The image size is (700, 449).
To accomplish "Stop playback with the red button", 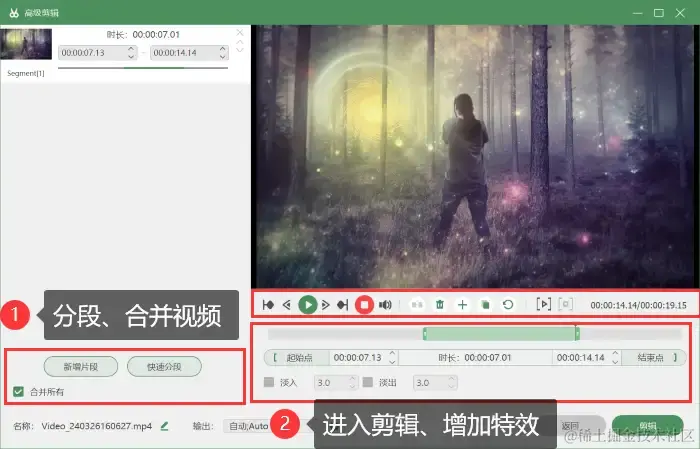I will tap(364, 305).
